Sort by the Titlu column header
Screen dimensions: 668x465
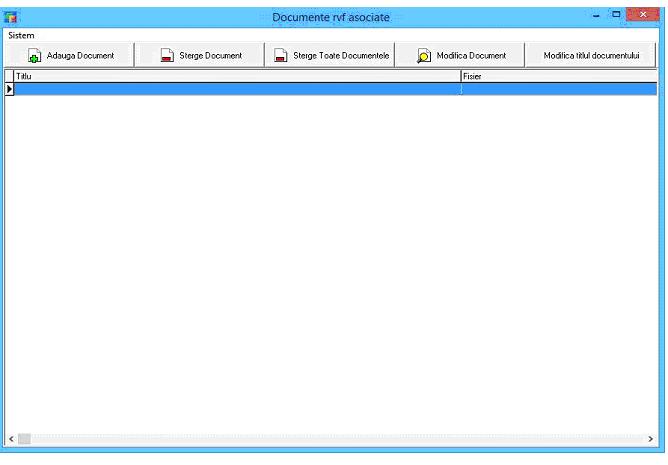pyautogui.click(x=236, y=76)
